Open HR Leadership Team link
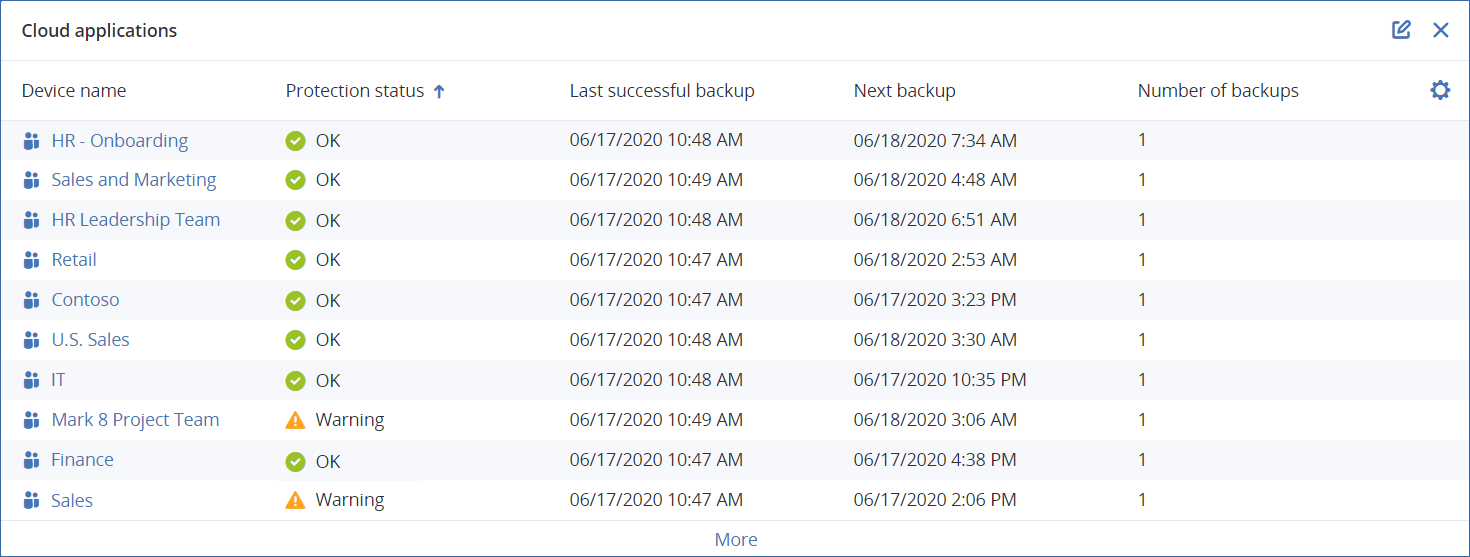1470x557 pixels. [x=136, y=220]
